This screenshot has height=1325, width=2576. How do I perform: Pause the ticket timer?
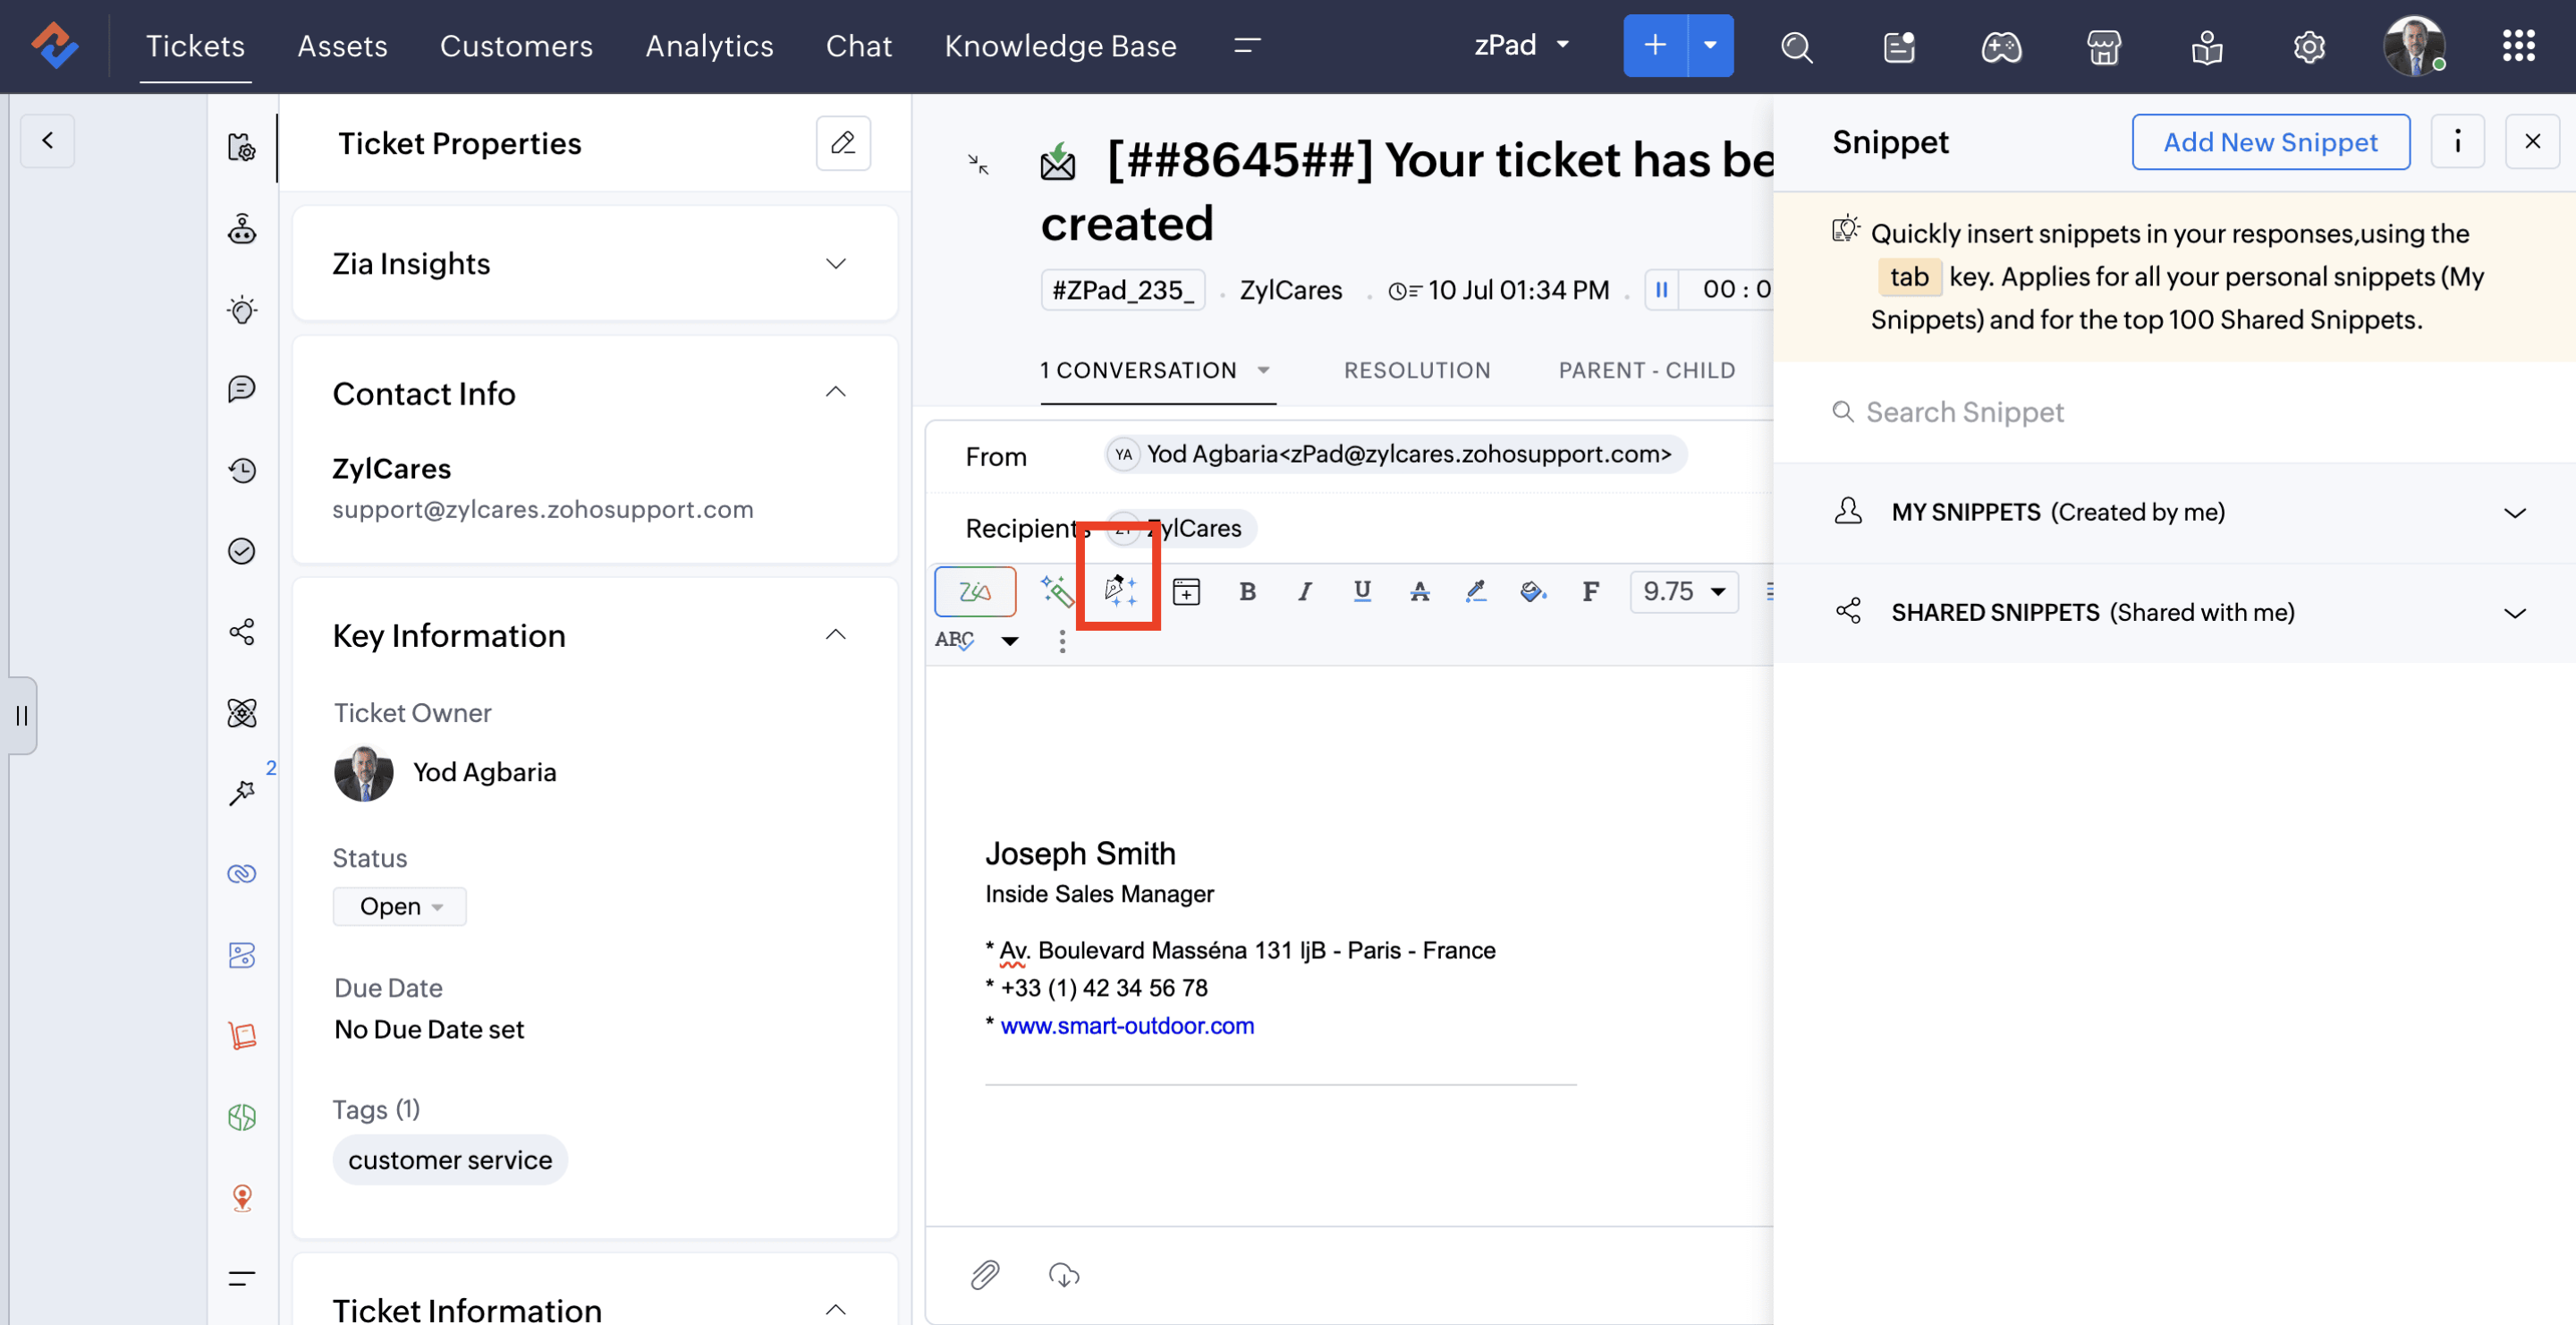[1661, 290]
